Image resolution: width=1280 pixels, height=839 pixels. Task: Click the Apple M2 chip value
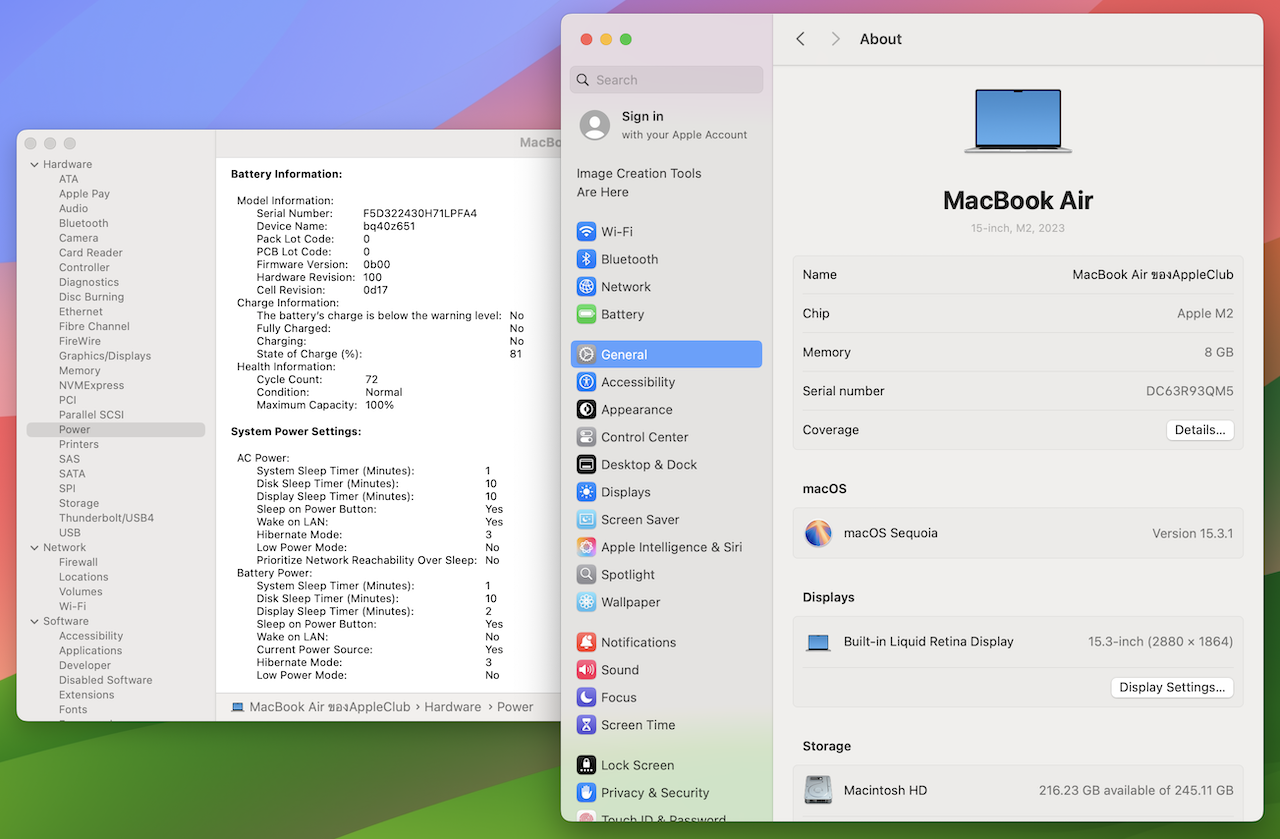pyautogui.click(x=1205, y=313)
